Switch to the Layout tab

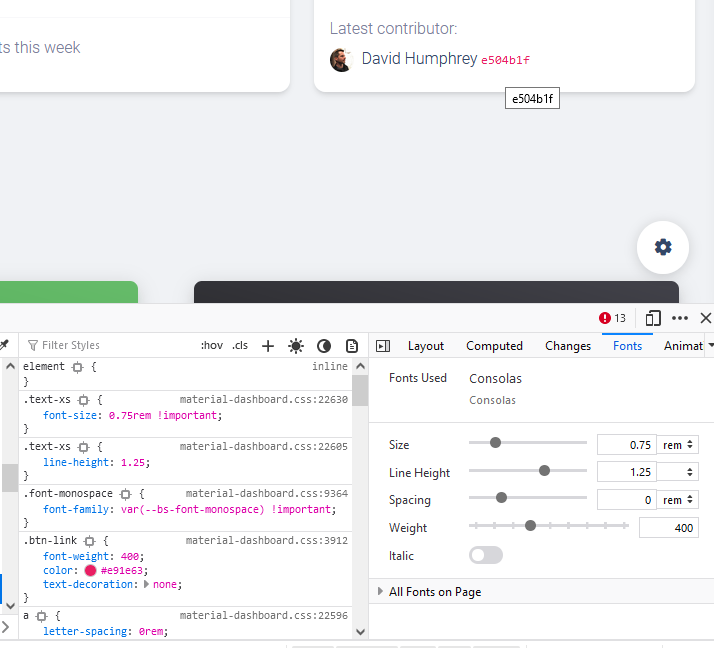tap(425, 346)
